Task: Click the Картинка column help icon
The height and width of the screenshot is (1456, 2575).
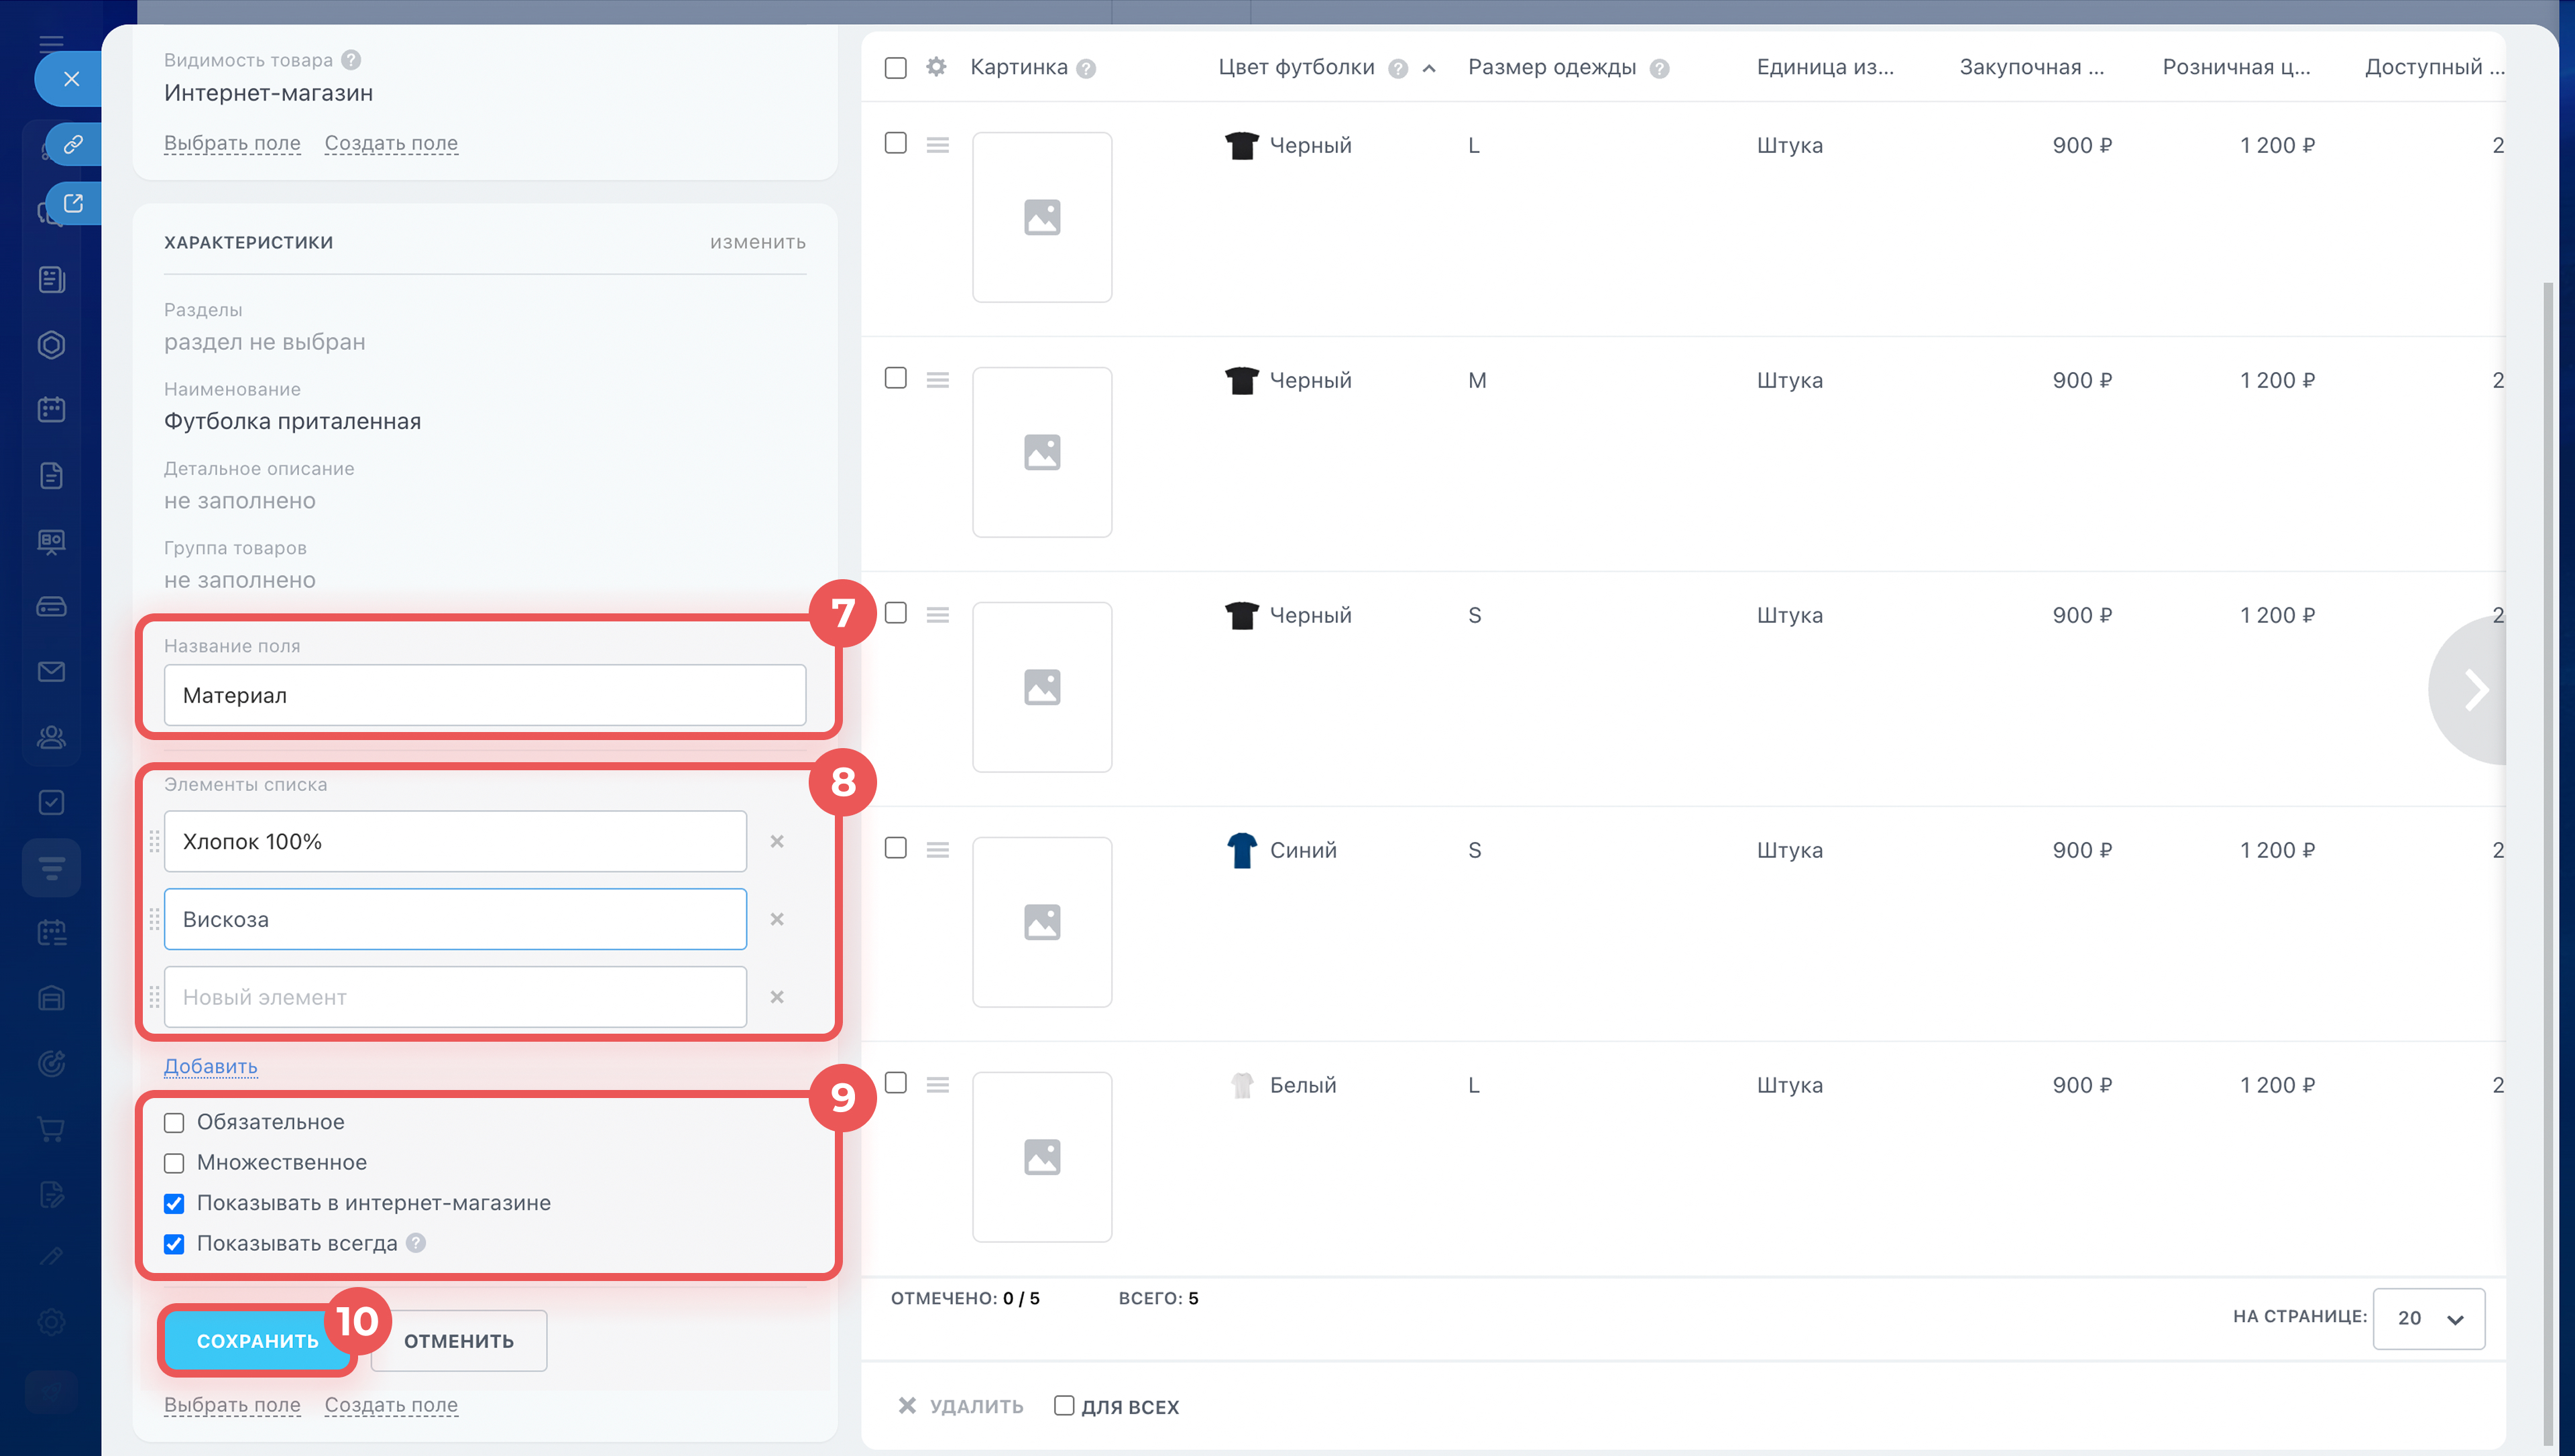Action: [1086, 69]
